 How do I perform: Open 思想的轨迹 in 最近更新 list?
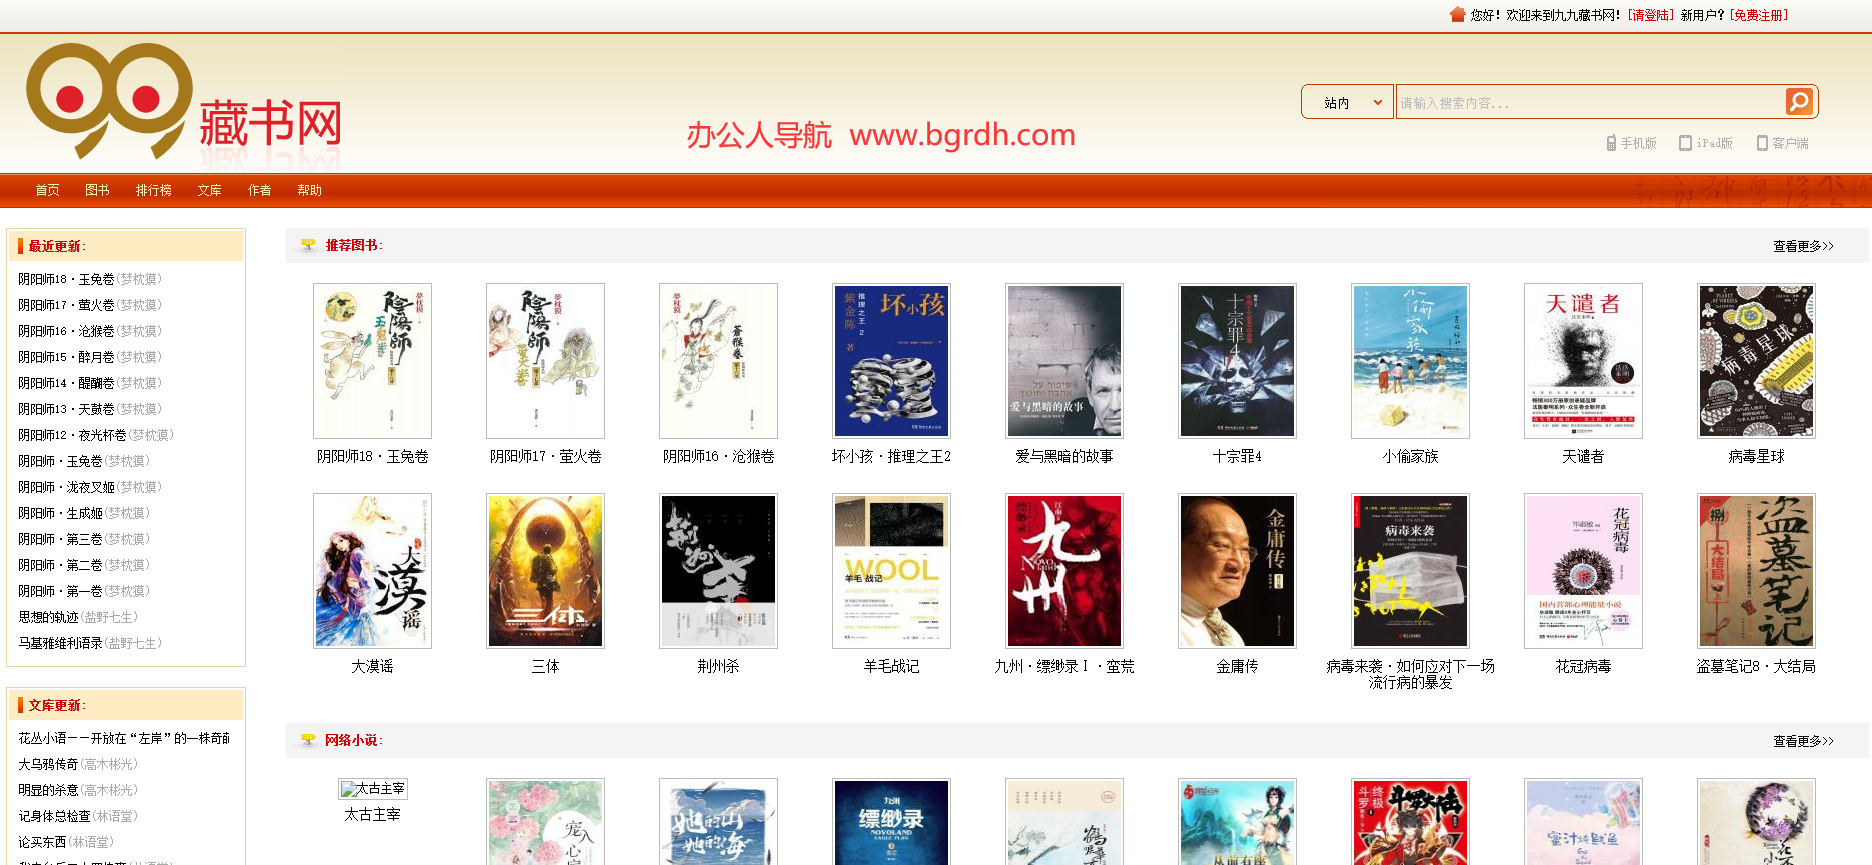pos(48,617)
